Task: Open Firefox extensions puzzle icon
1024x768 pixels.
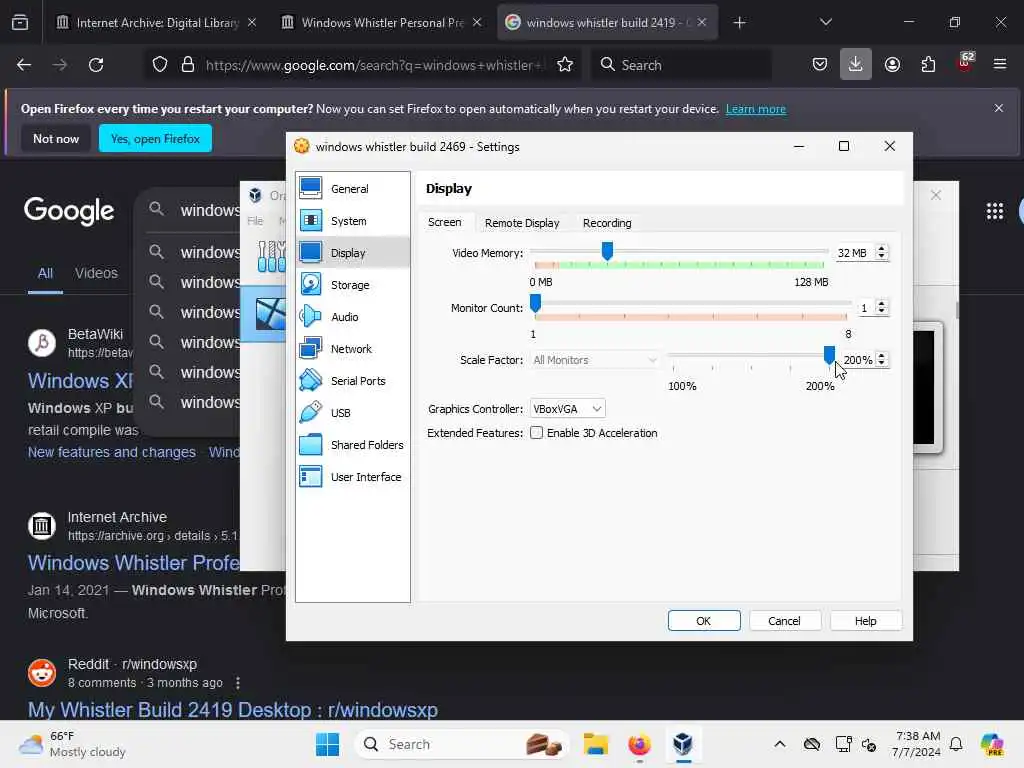Action: coord(928,65)
